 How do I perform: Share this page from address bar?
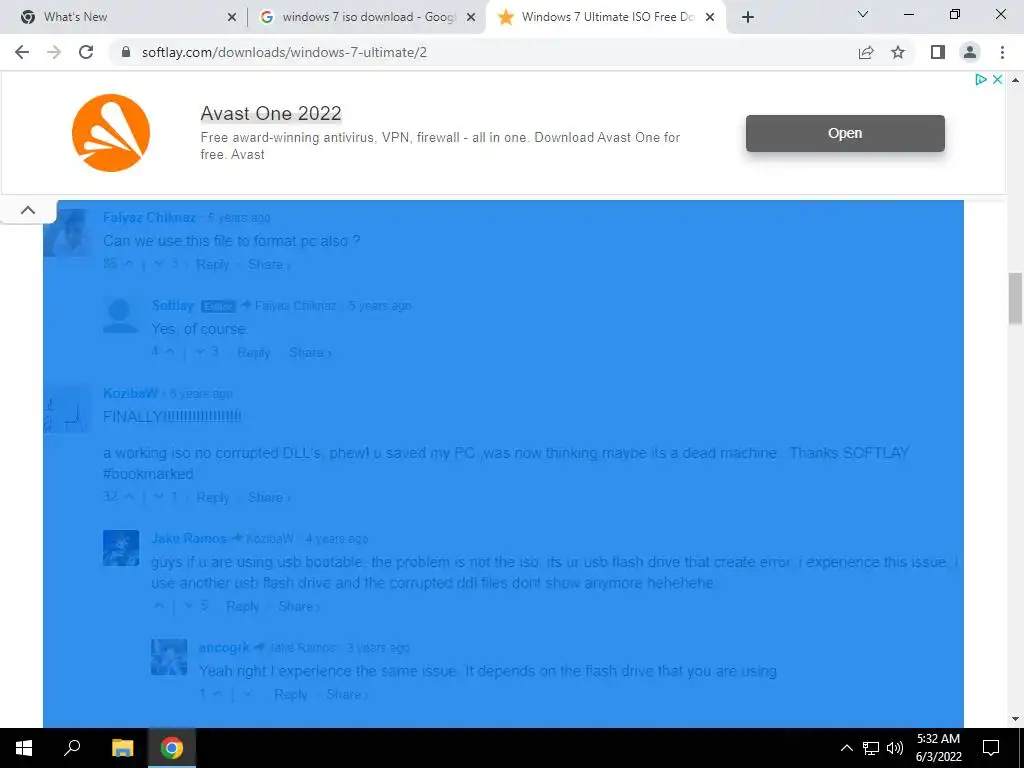click(x=866, y=52)
